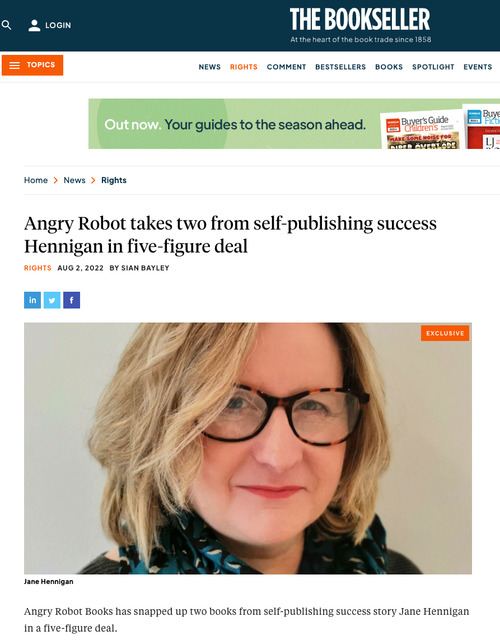Go to the Comment section
This screenshot has height=640, width=500.
pos(286,67)
